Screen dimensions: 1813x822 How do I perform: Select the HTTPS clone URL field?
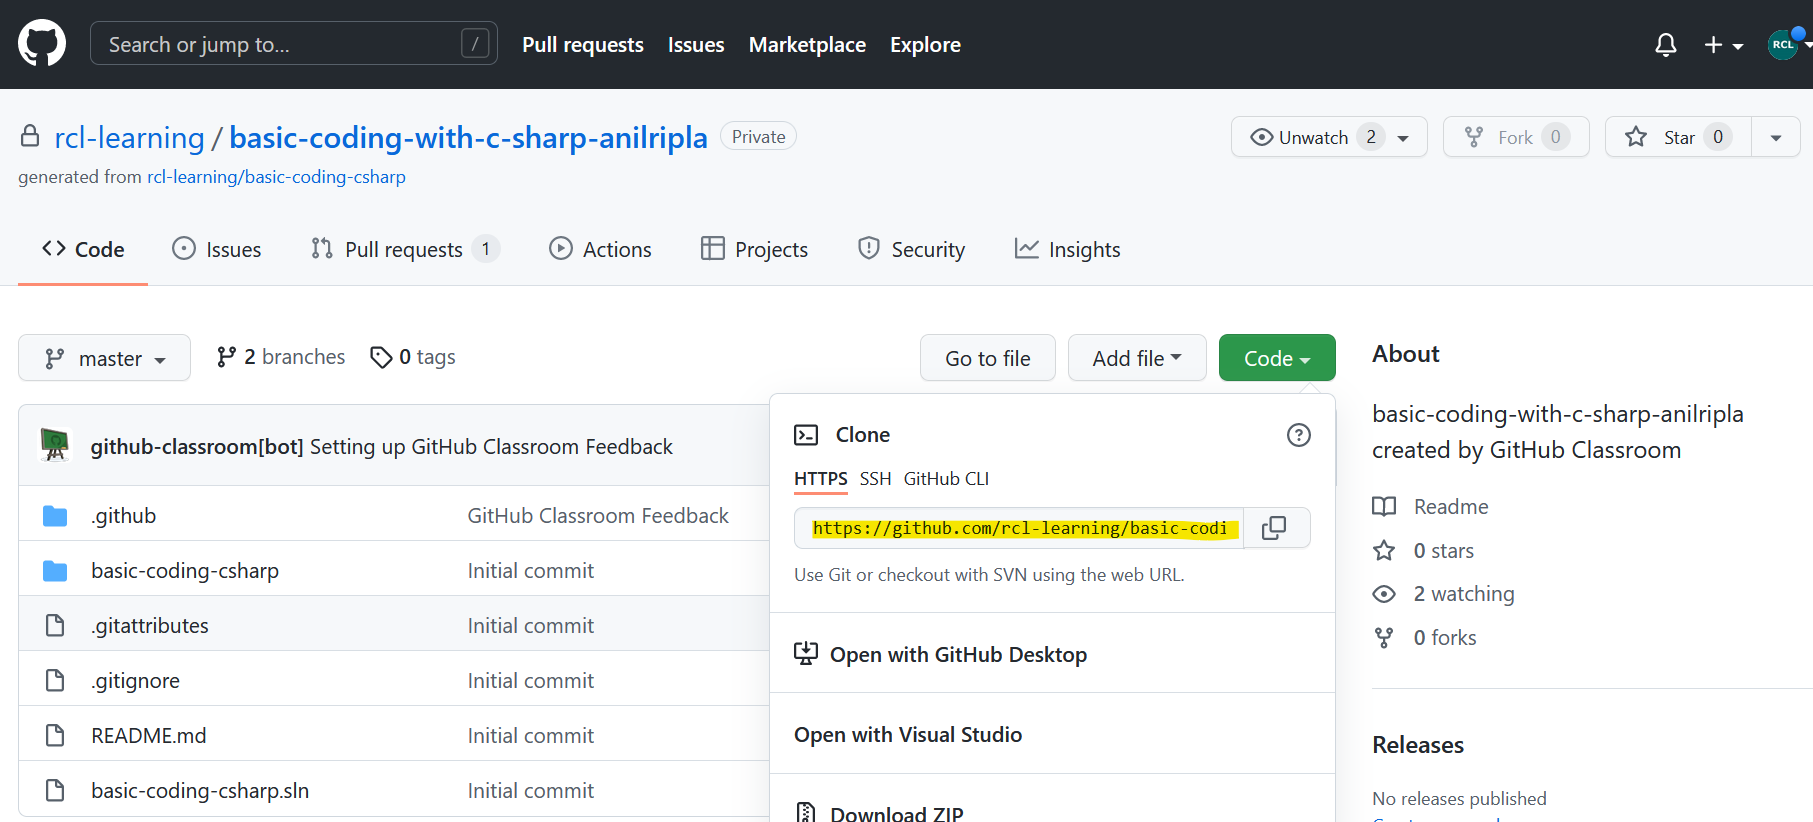point(1019,528)
